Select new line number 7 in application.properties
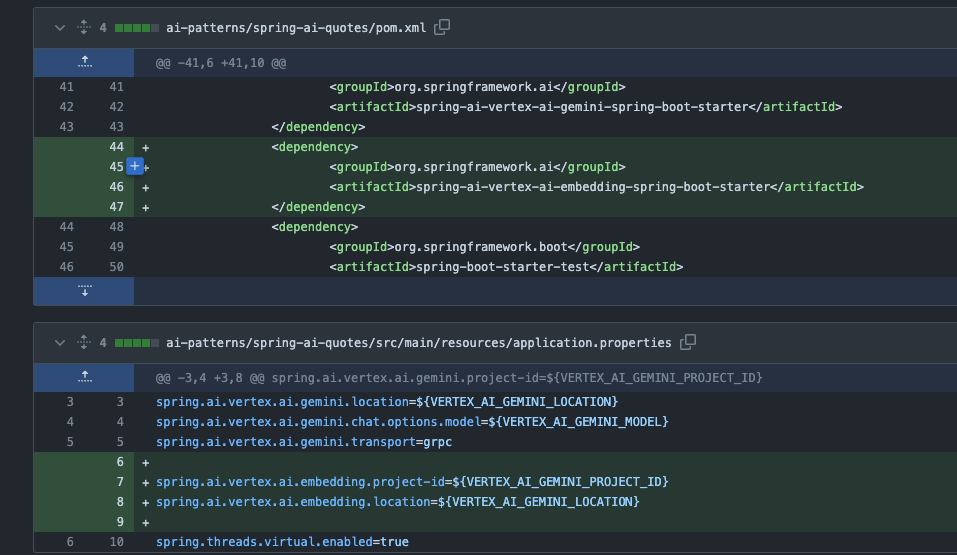 click(120, 482)
